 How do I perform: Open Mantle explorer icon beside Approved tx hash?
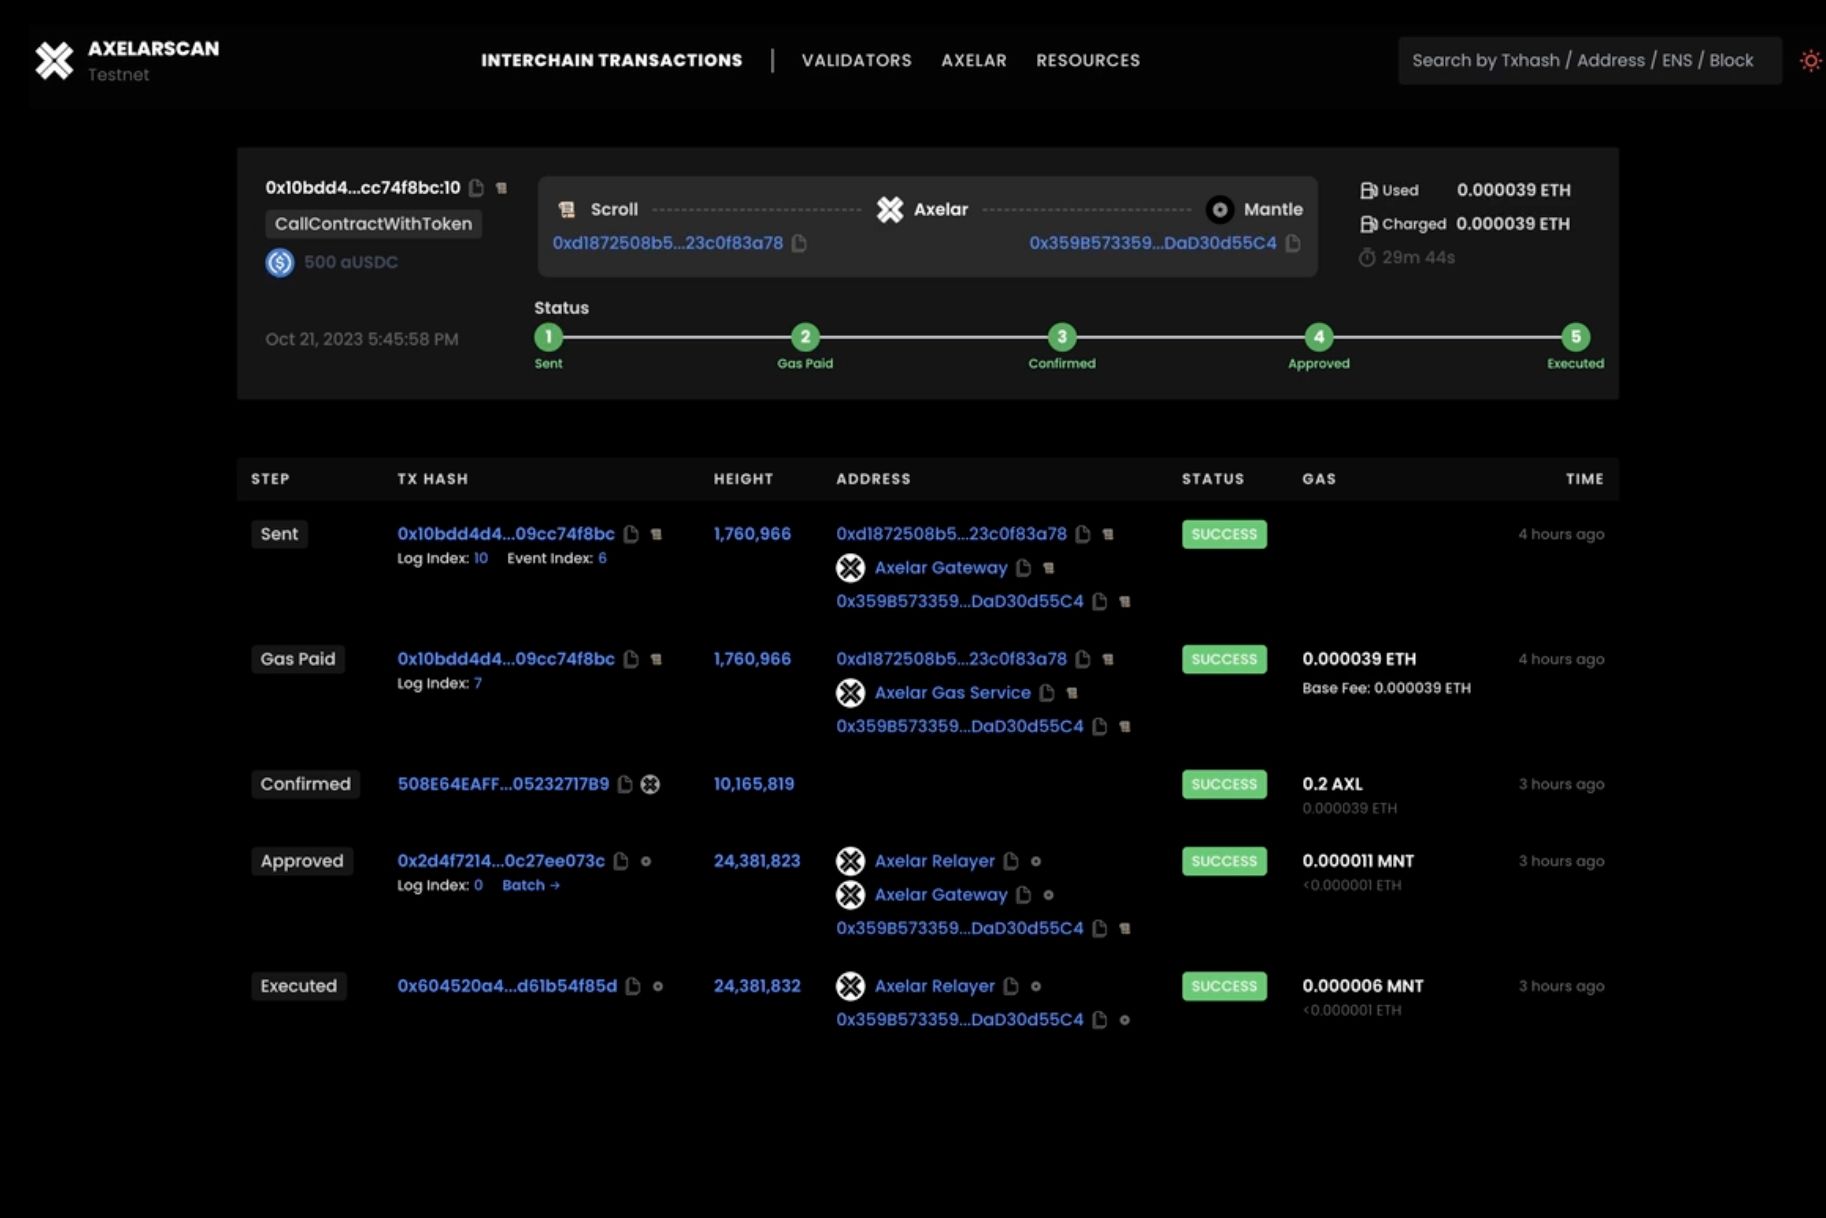[646, 861]
